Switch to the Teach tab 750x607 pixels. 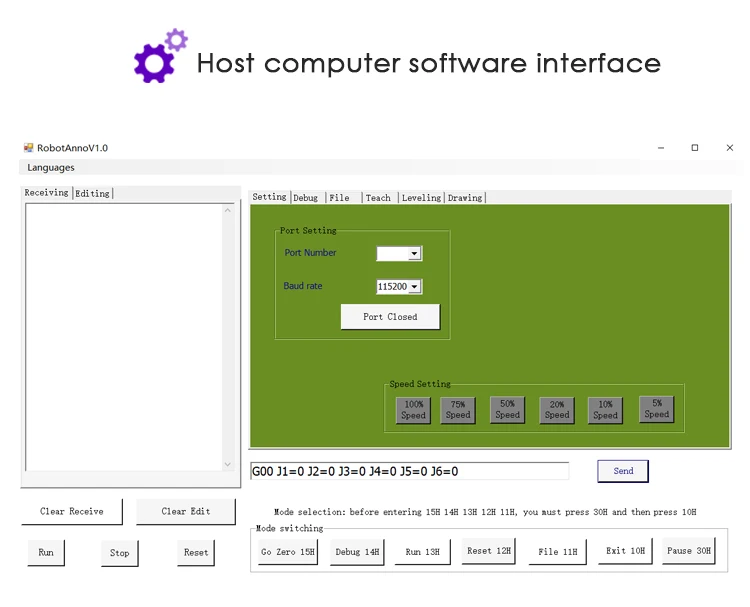(378, 198)
